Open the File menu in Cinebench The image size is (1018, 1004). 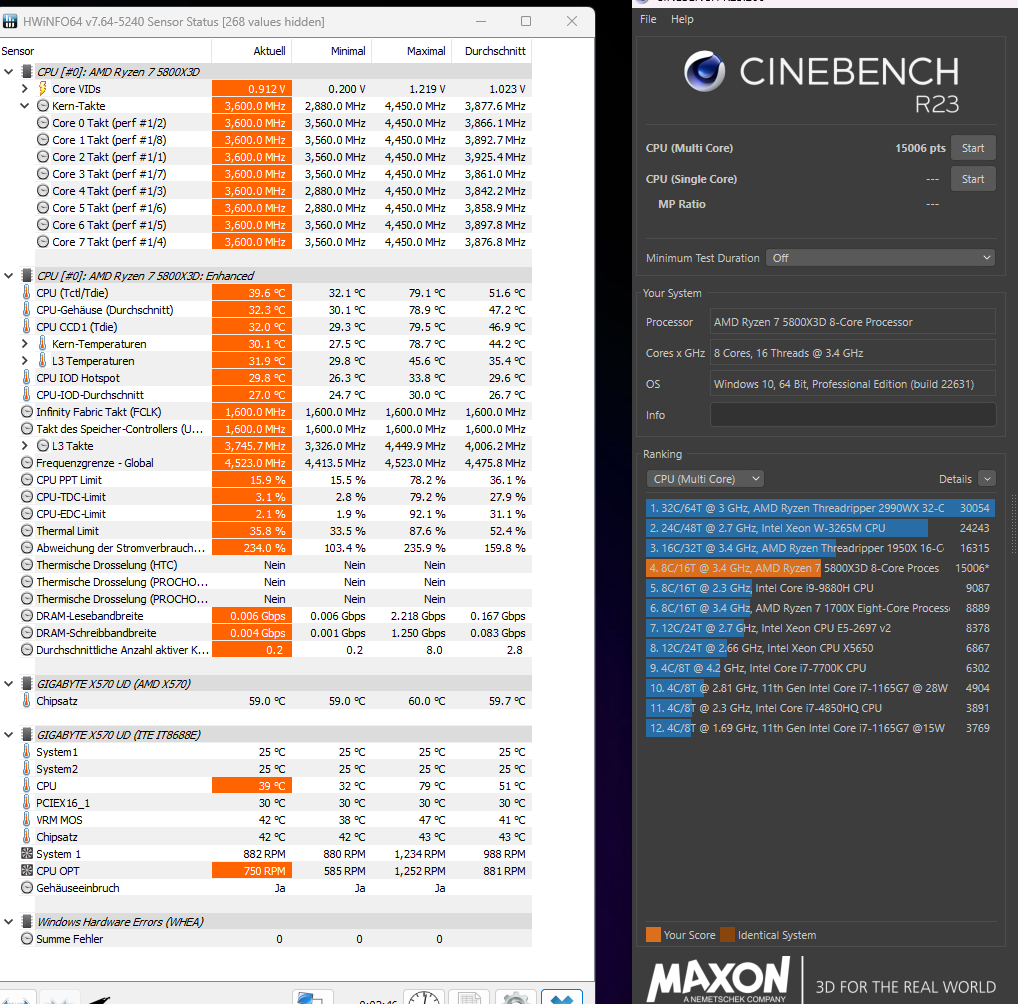pyautogui.click(x=647, y=19)
